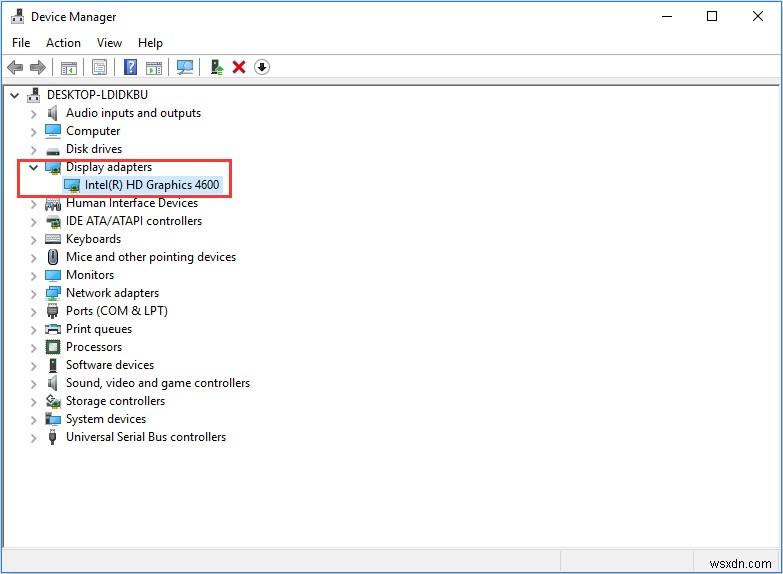783x574 pixels.
Task: Open the Properties toolbar icon
Action: (99, 67)
